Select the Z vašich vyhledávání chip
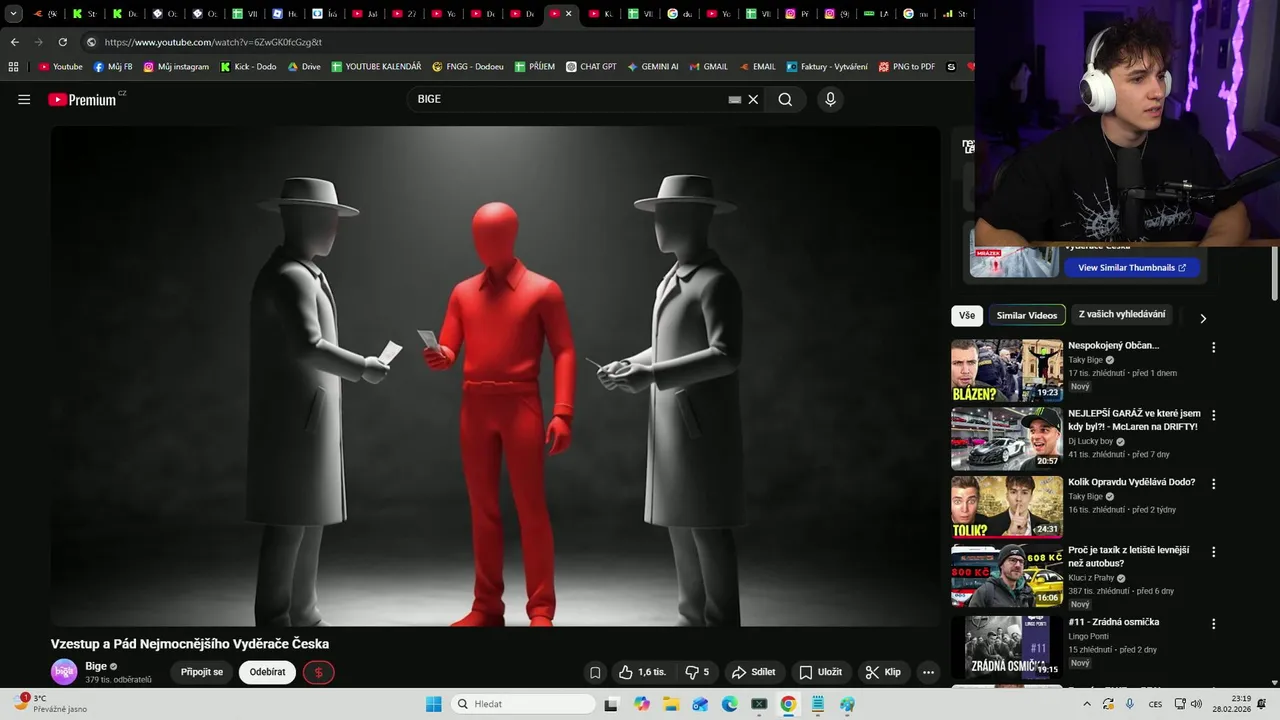This screenshot has width=1280, height=720. (1122, 314)
